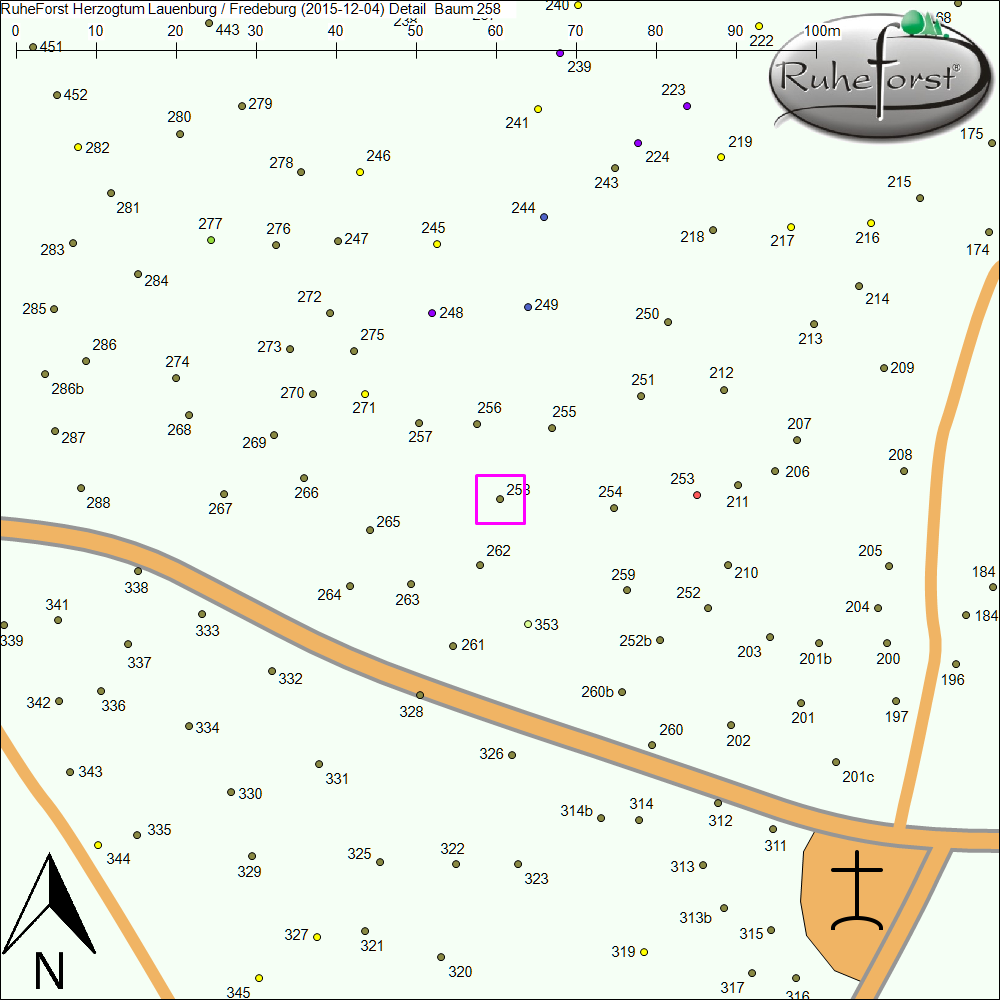
Task: Click the 100m label on the scale bar
Action: tap(821, 31)
